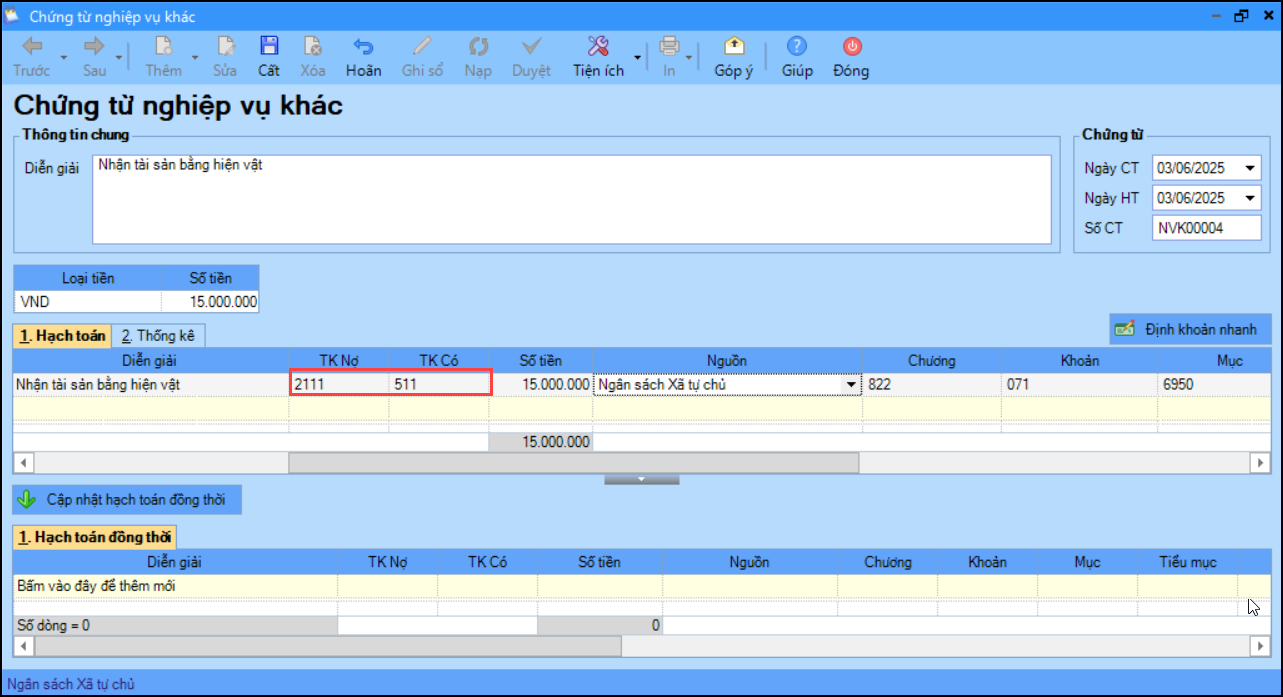Click Khoản cell 071

click(1080, 384)
